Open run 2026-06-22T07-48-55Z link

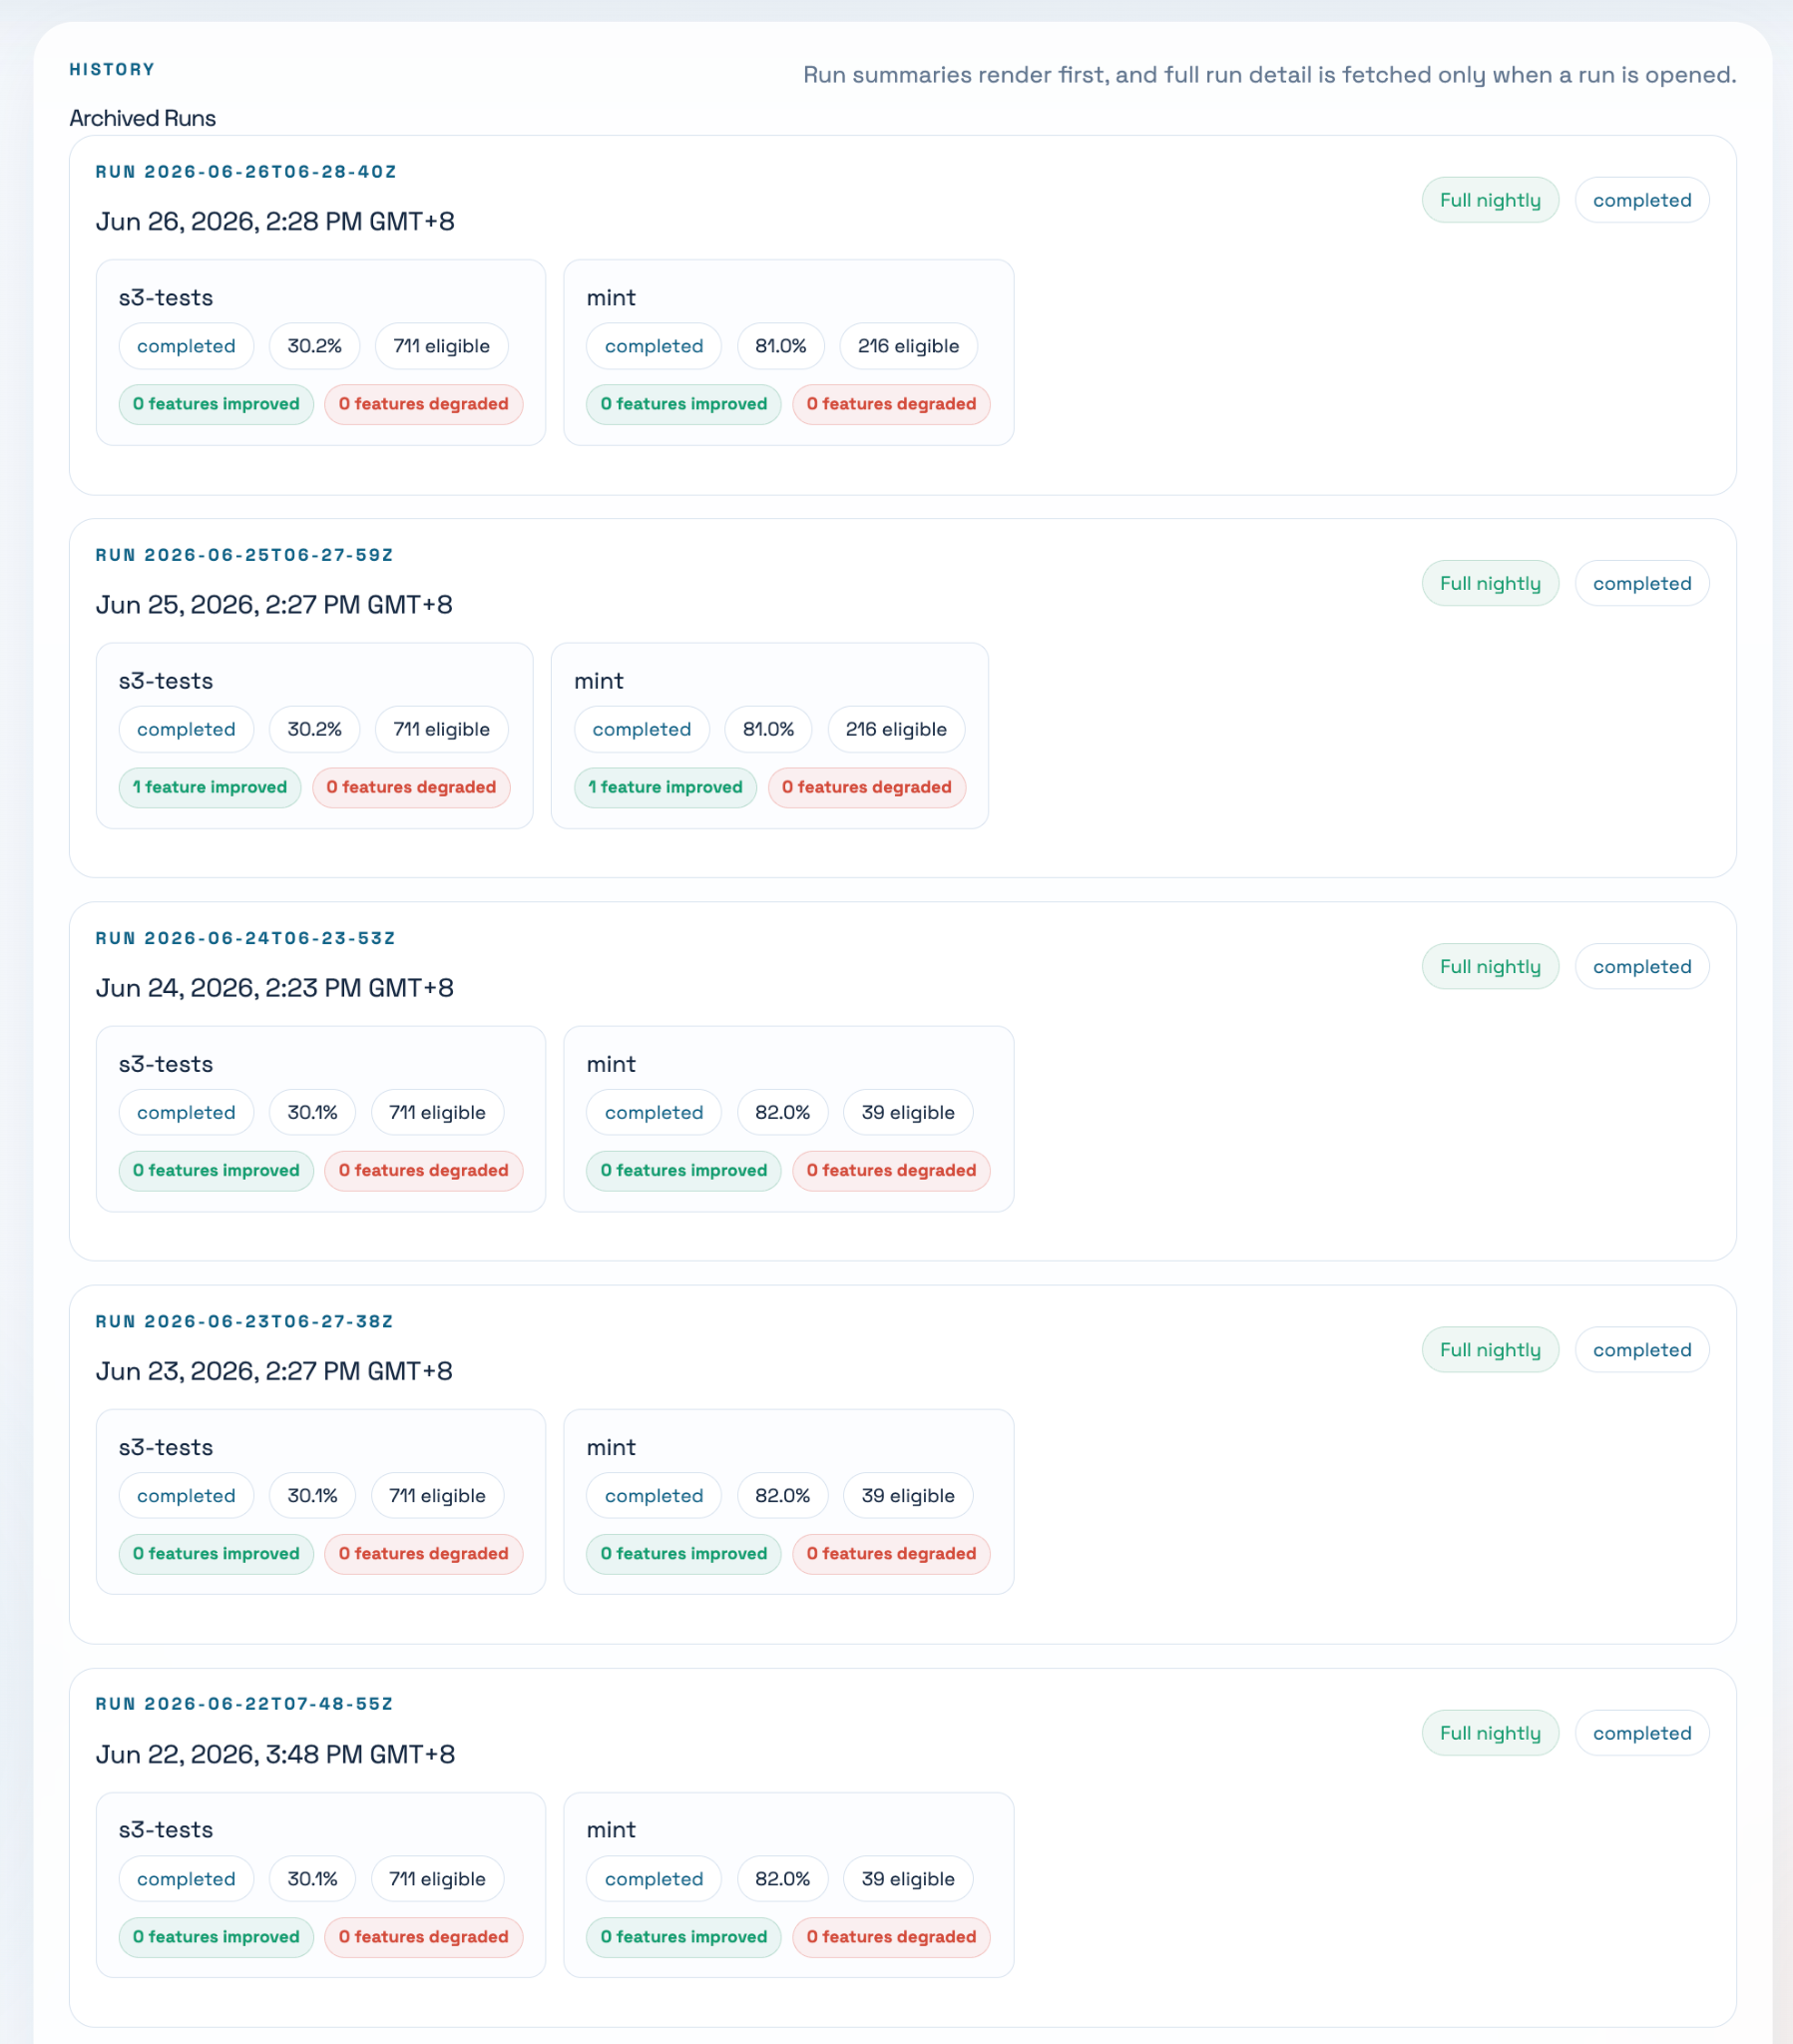(x=245, y=1704)
